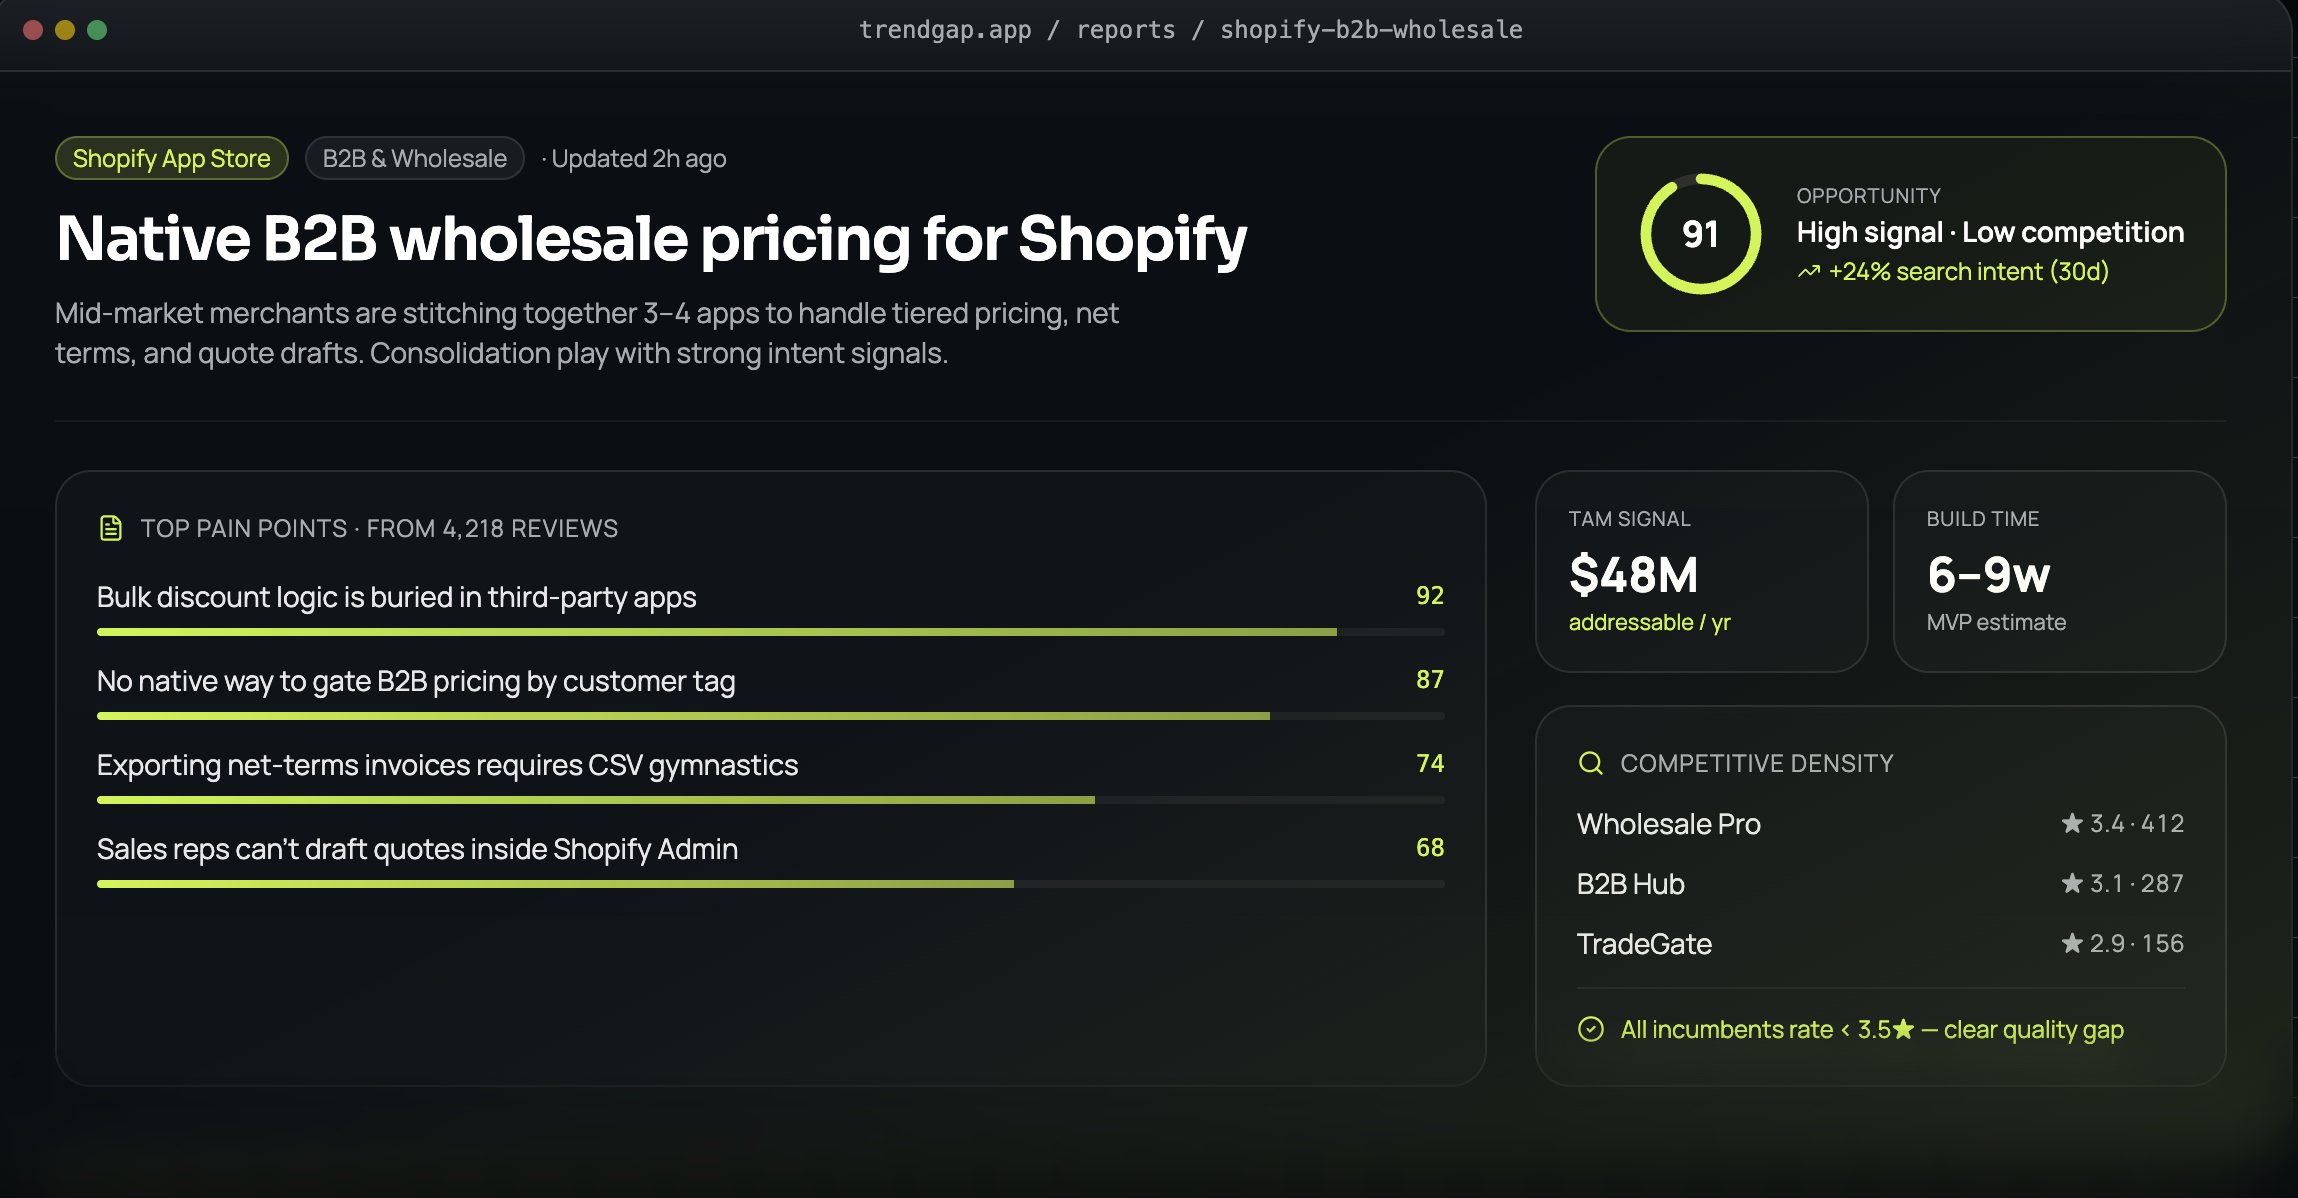Open the Wholesale Pro competitor entry
This screenshot has height=1198, width=2298.
pyautogui.click(x=1880, y=824)
